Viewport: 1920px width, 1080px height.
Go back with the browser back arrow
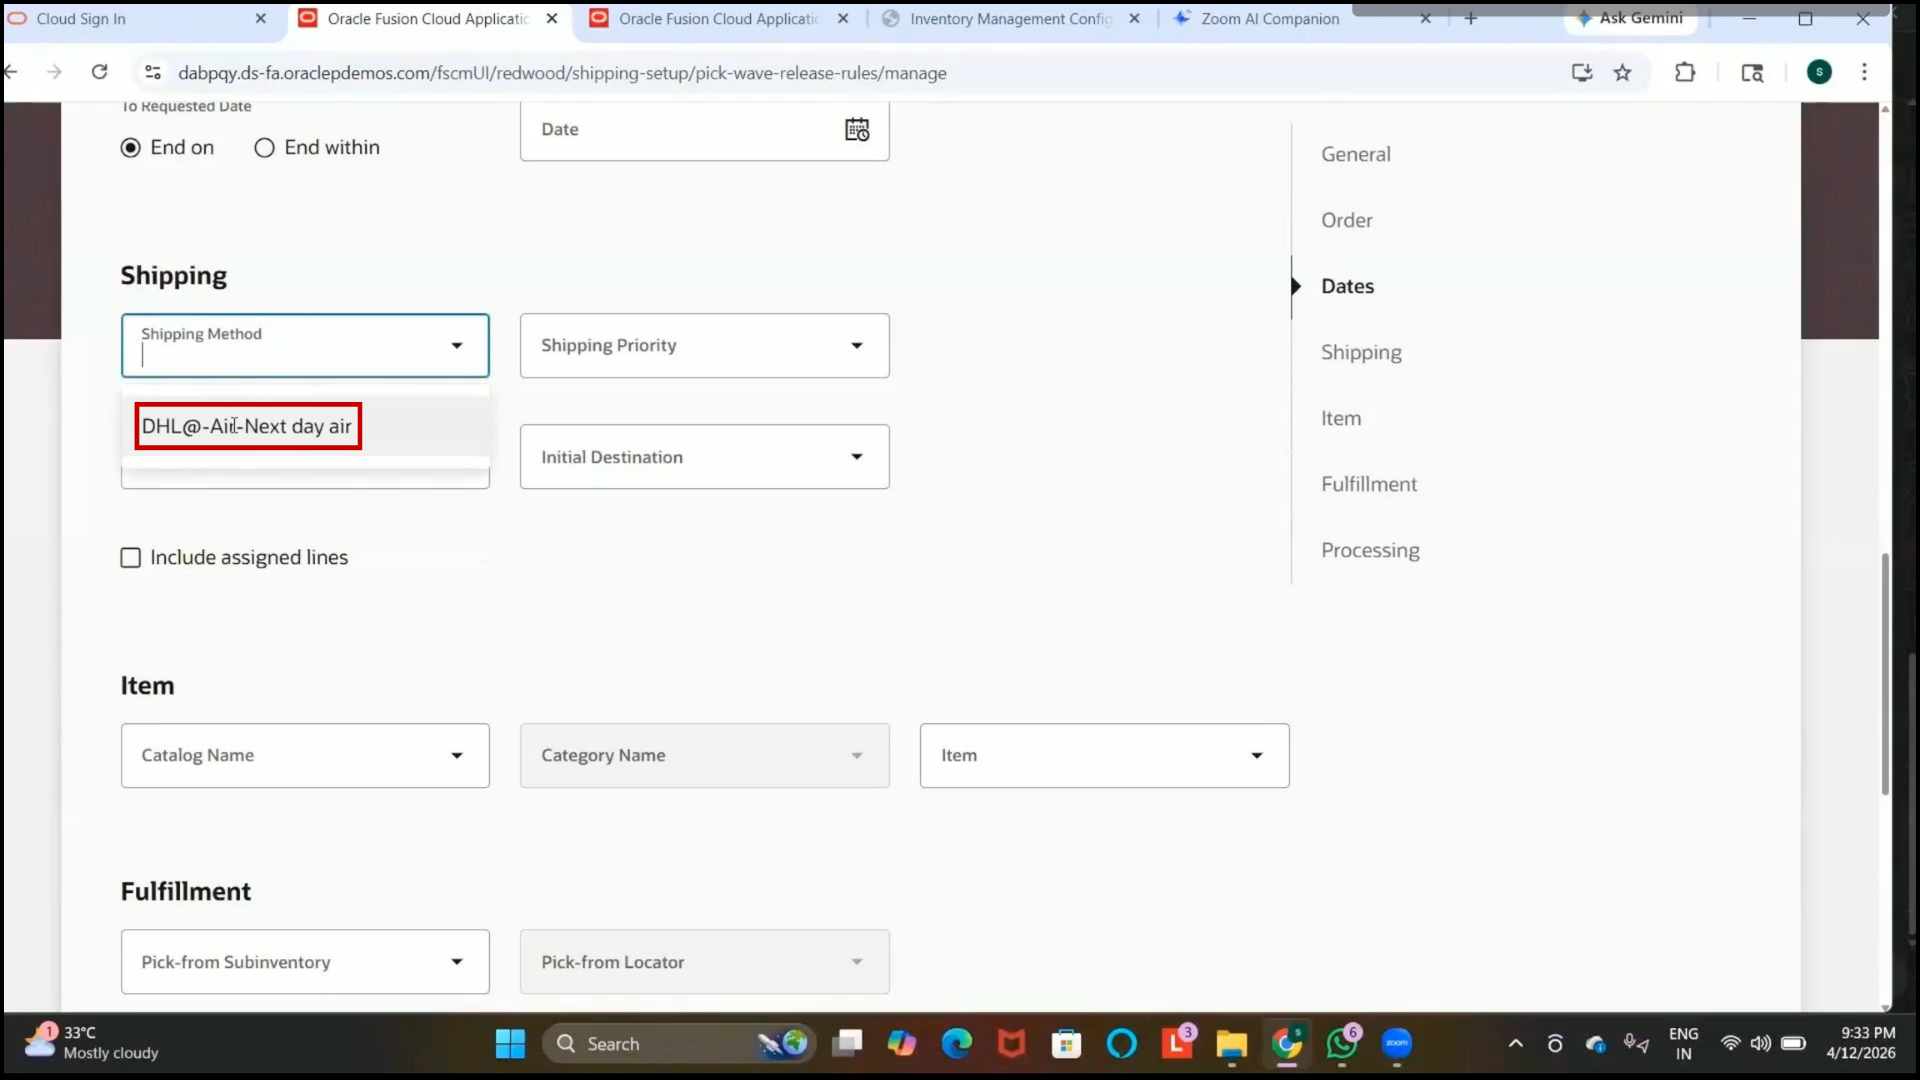[11, 72]
